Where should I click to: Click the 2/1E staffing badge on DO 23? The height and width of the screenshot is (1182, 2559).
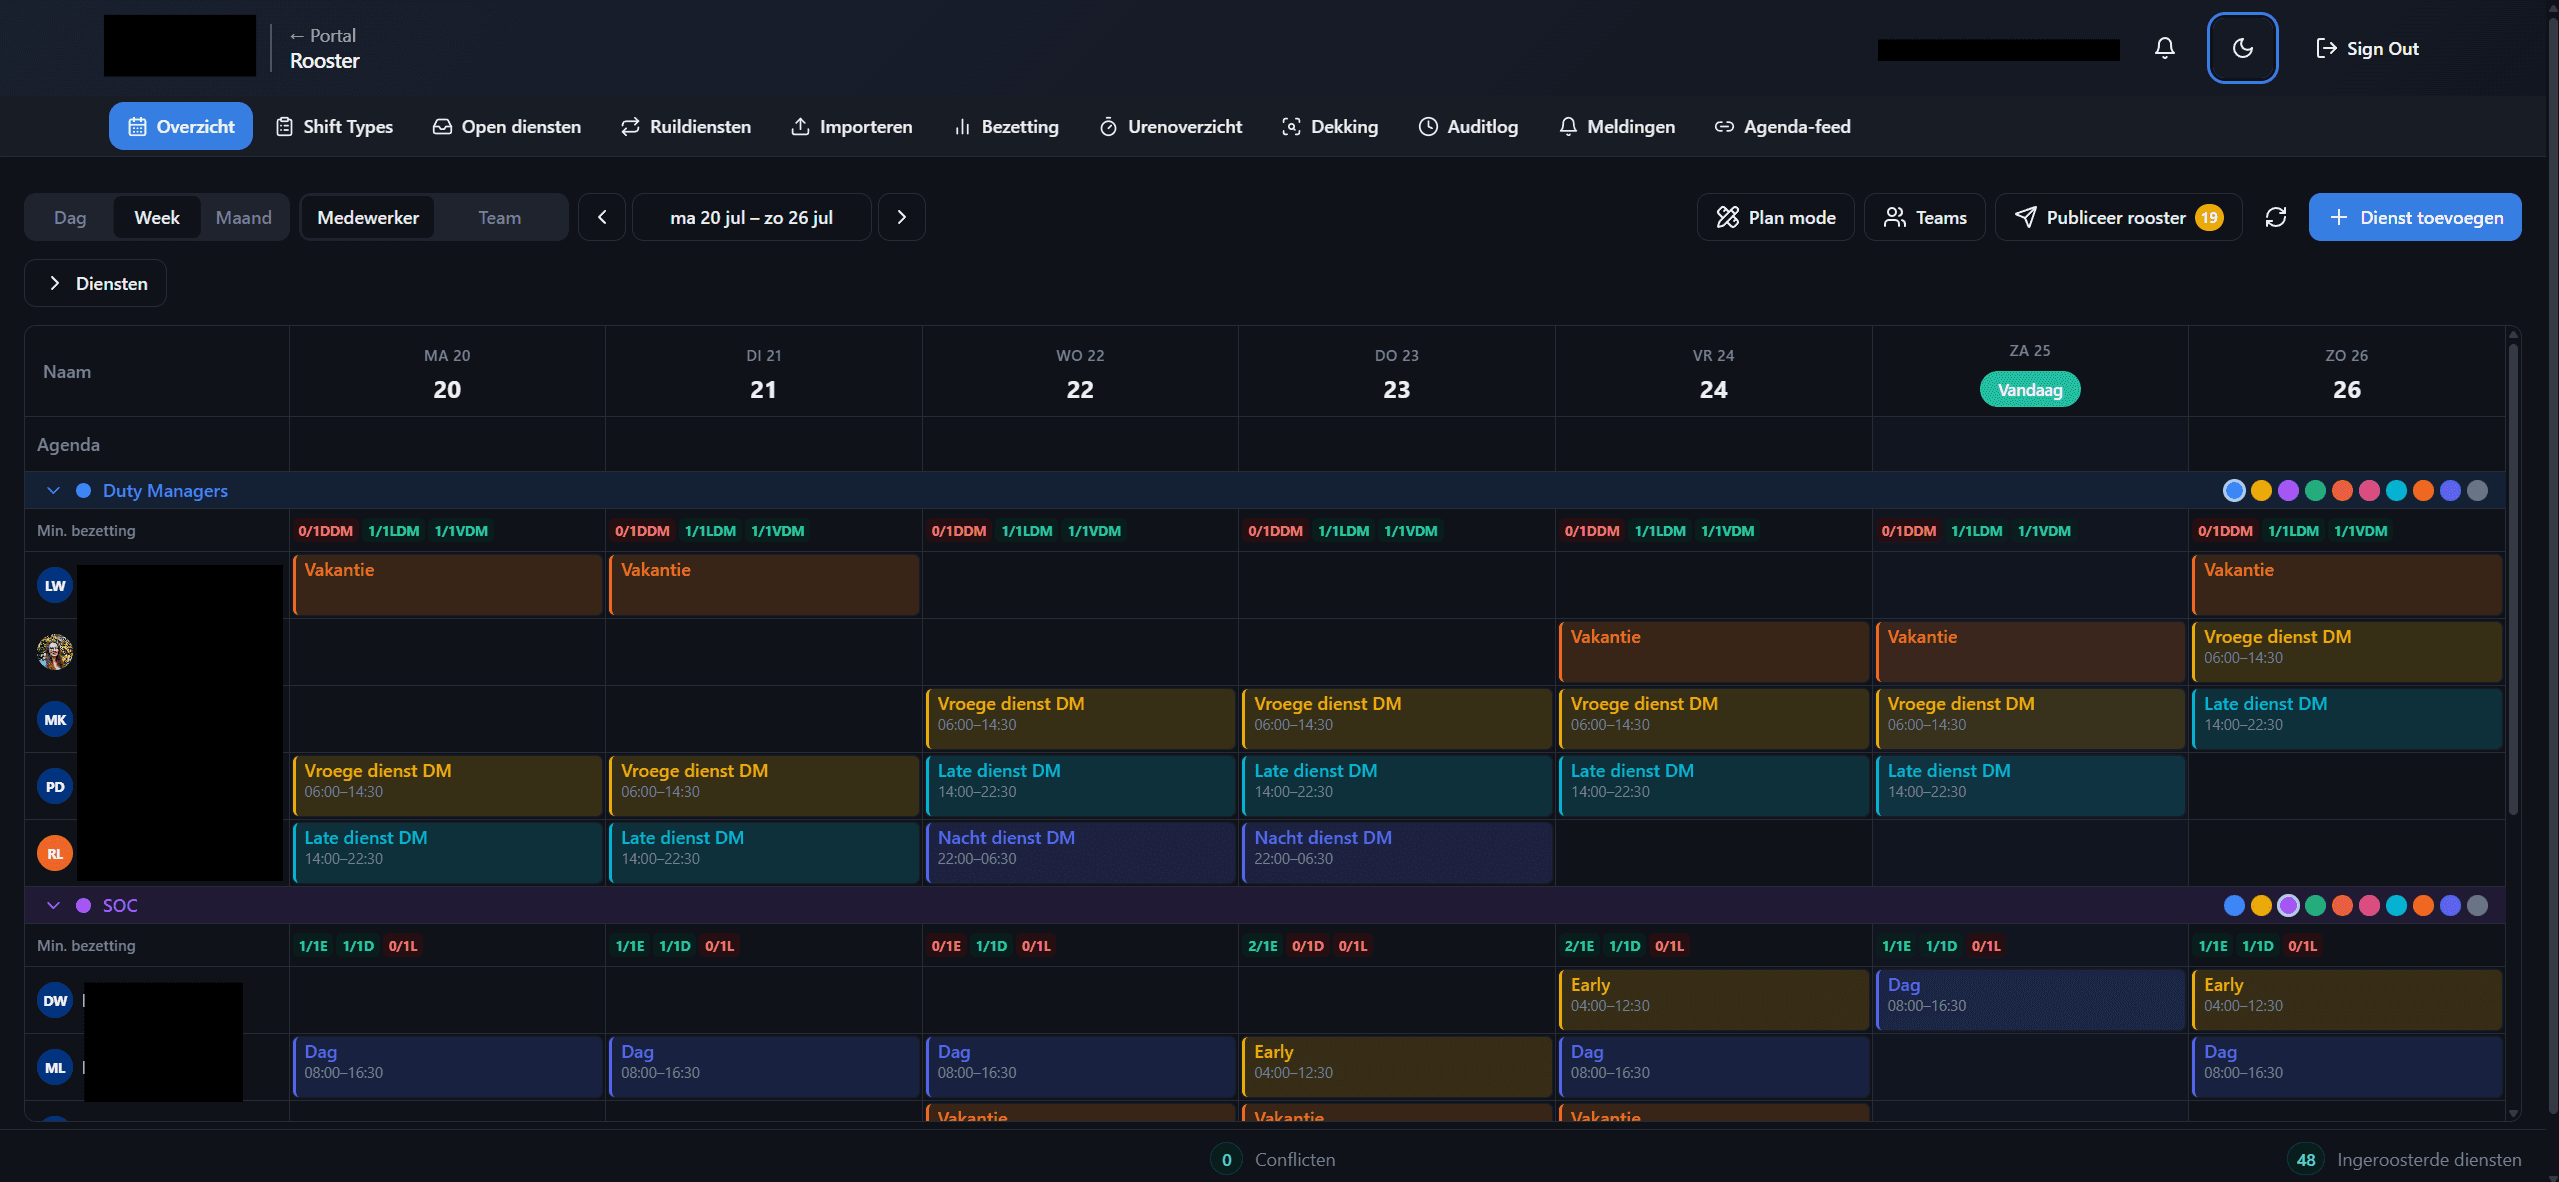tap(1263, 946)
